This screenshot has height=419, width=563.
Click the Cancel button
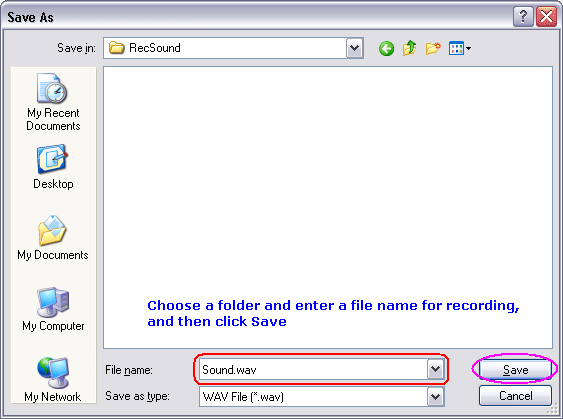(515, 396)
